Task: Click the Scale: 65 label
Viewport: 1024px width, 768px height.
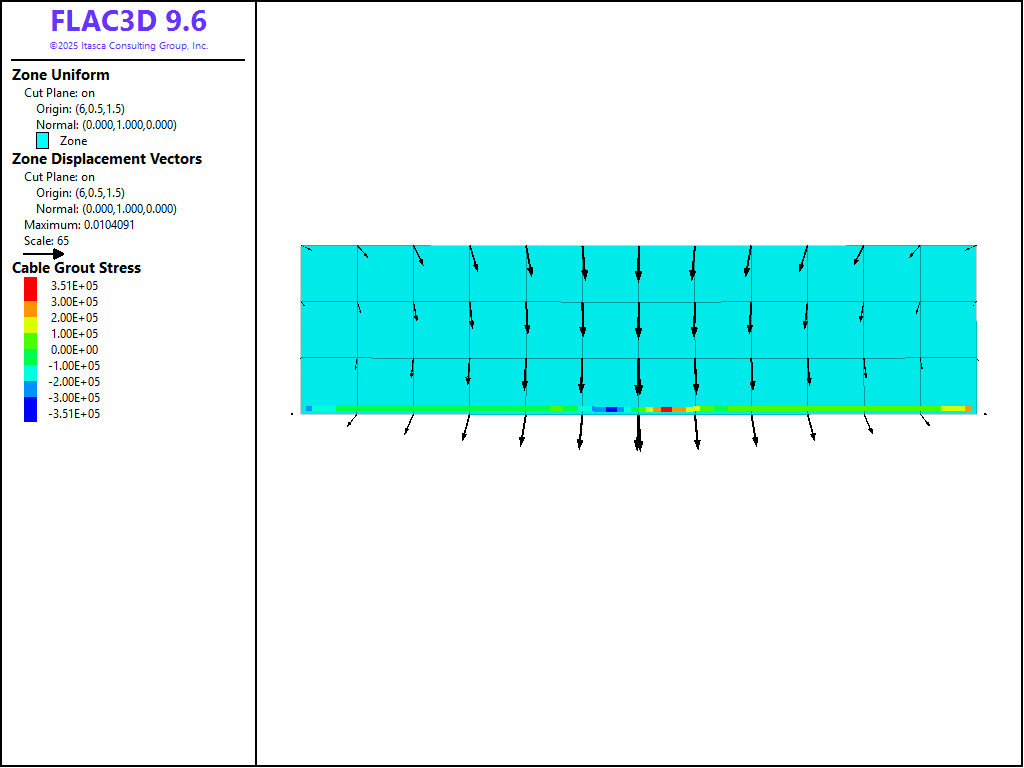Action: (x=46, y=241)
